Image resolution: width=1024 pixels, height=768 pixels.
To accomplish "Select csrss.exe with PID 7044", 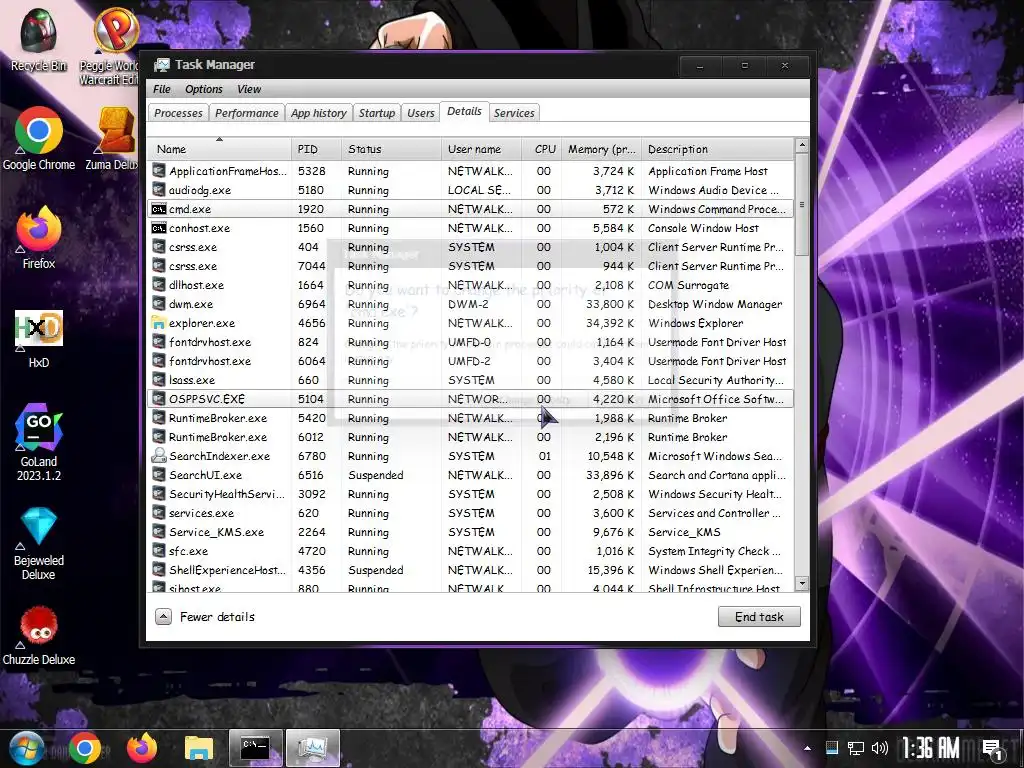I will 471,266.
